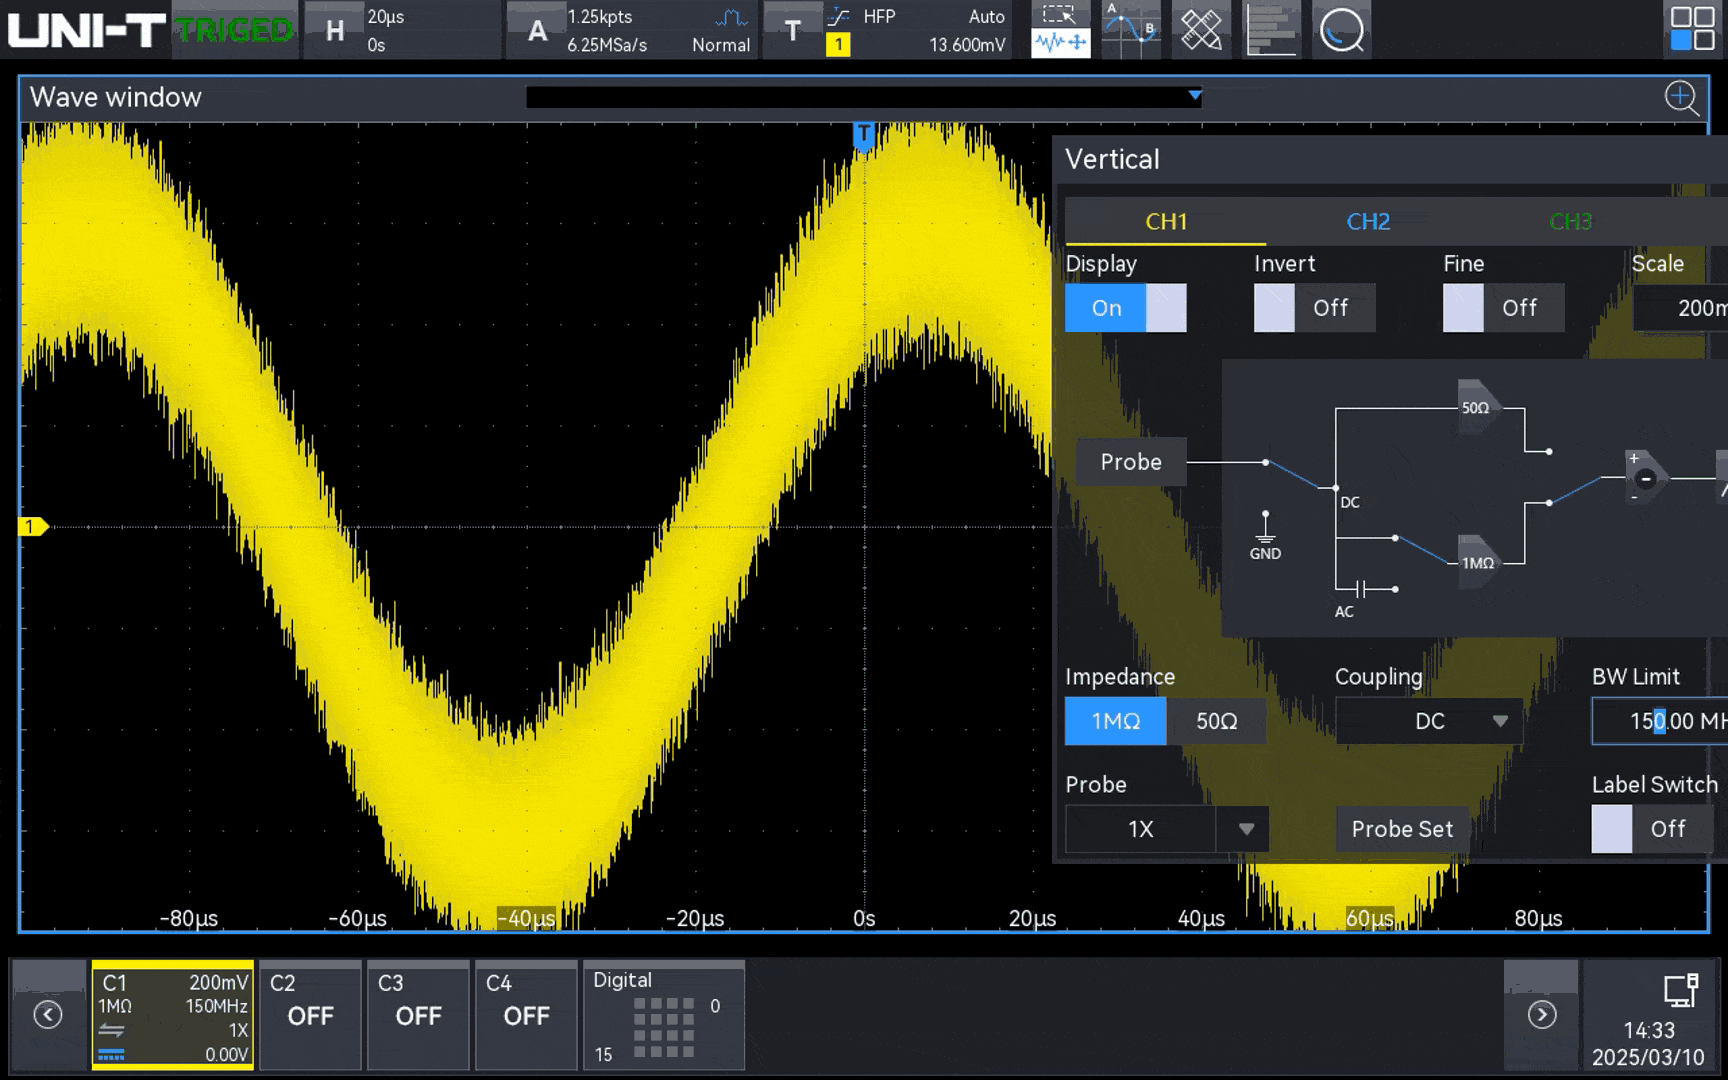Open the Horizontal (H) timebase settings
The width and height of the screenshot is (1728, 1080).
[401, 30]
